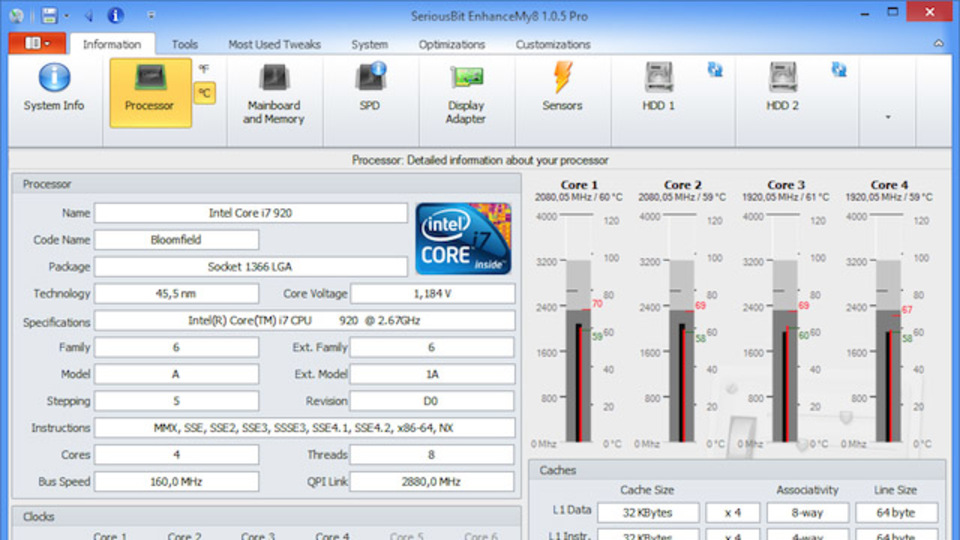The image size is (960, 540).
Task: Click the save icon in the quick access toolbar
Action: coord(49,15)
